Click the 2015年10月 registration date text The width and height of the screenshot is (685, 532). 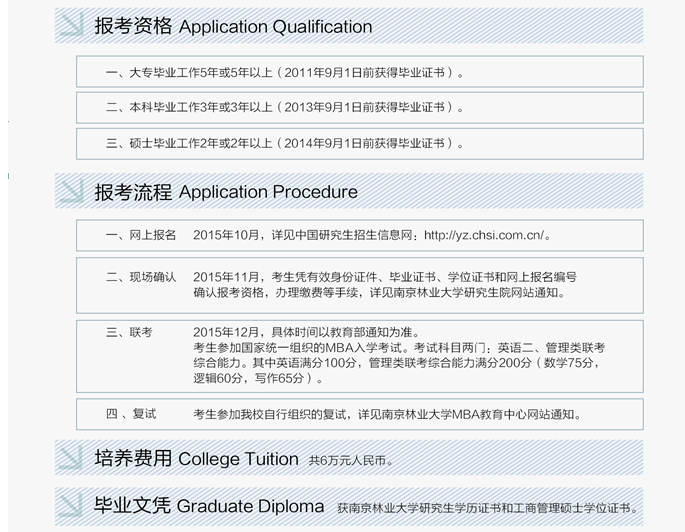(226, 235)
